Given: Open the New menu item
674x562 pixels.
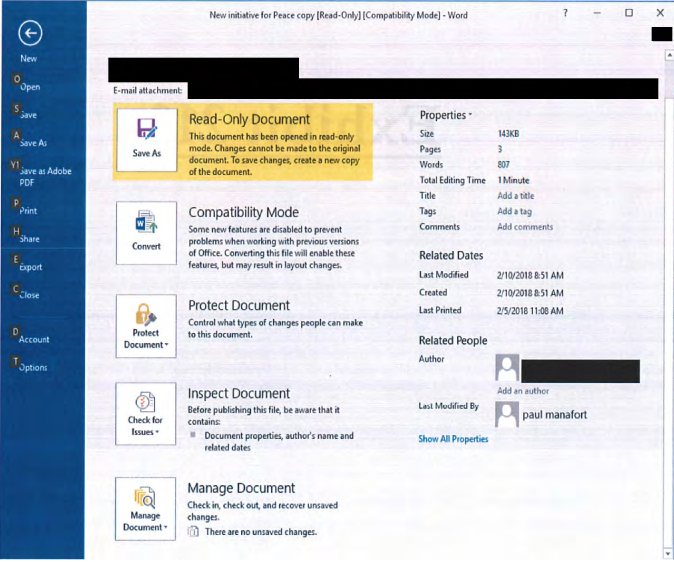Looking at the screenshot, I should click(x=28, y=58).
